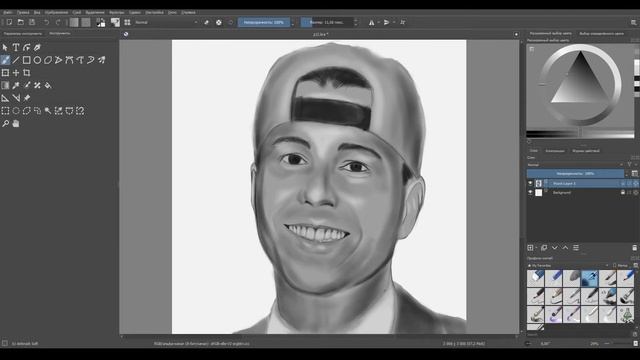Select the Ellipse shape tool
The width and height of the screenshot is (640, 360).
(37, 60)
